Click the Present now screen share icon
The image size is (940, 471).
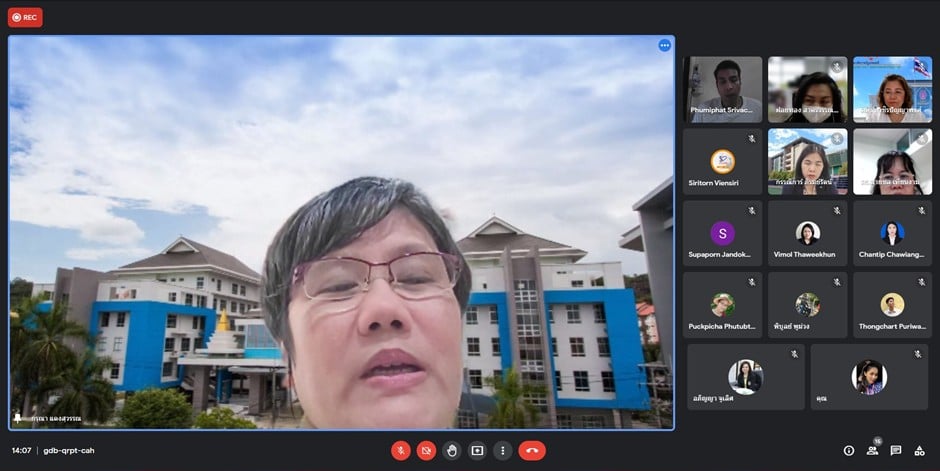pos(477,450)
